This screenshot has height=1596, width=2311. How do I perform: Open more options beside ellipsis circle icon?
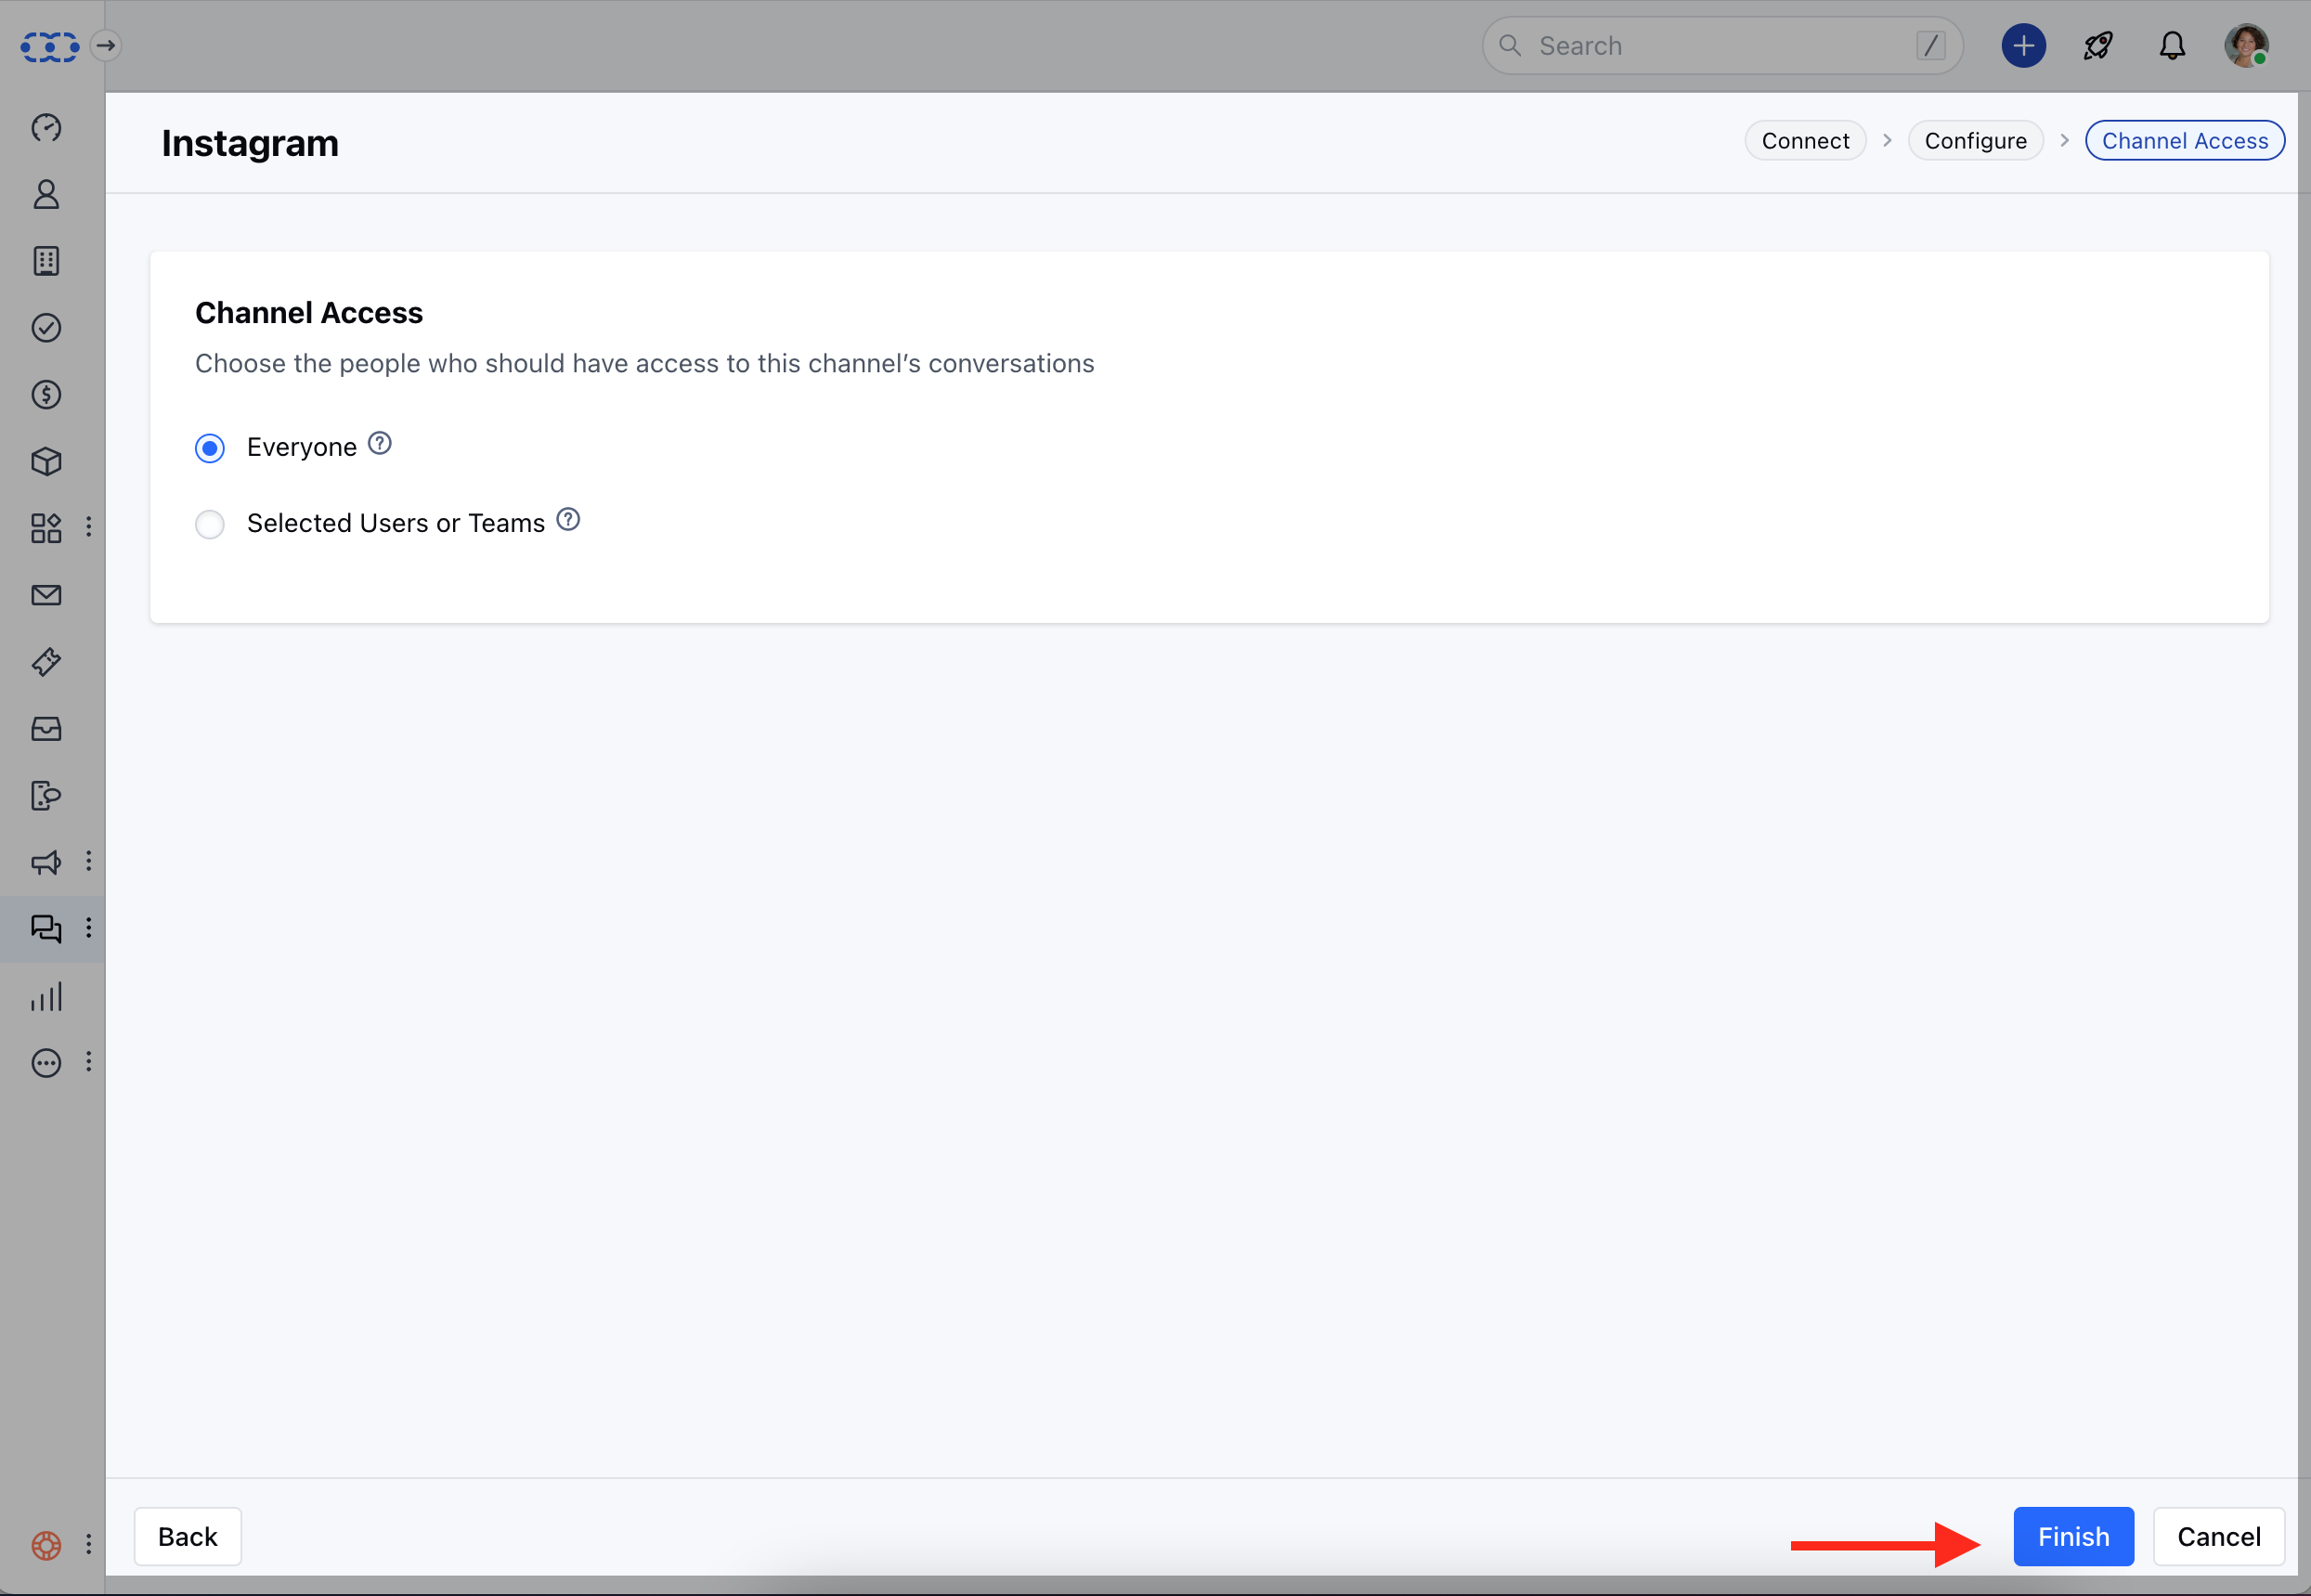pyautogui.click(x=89, y=1062)
